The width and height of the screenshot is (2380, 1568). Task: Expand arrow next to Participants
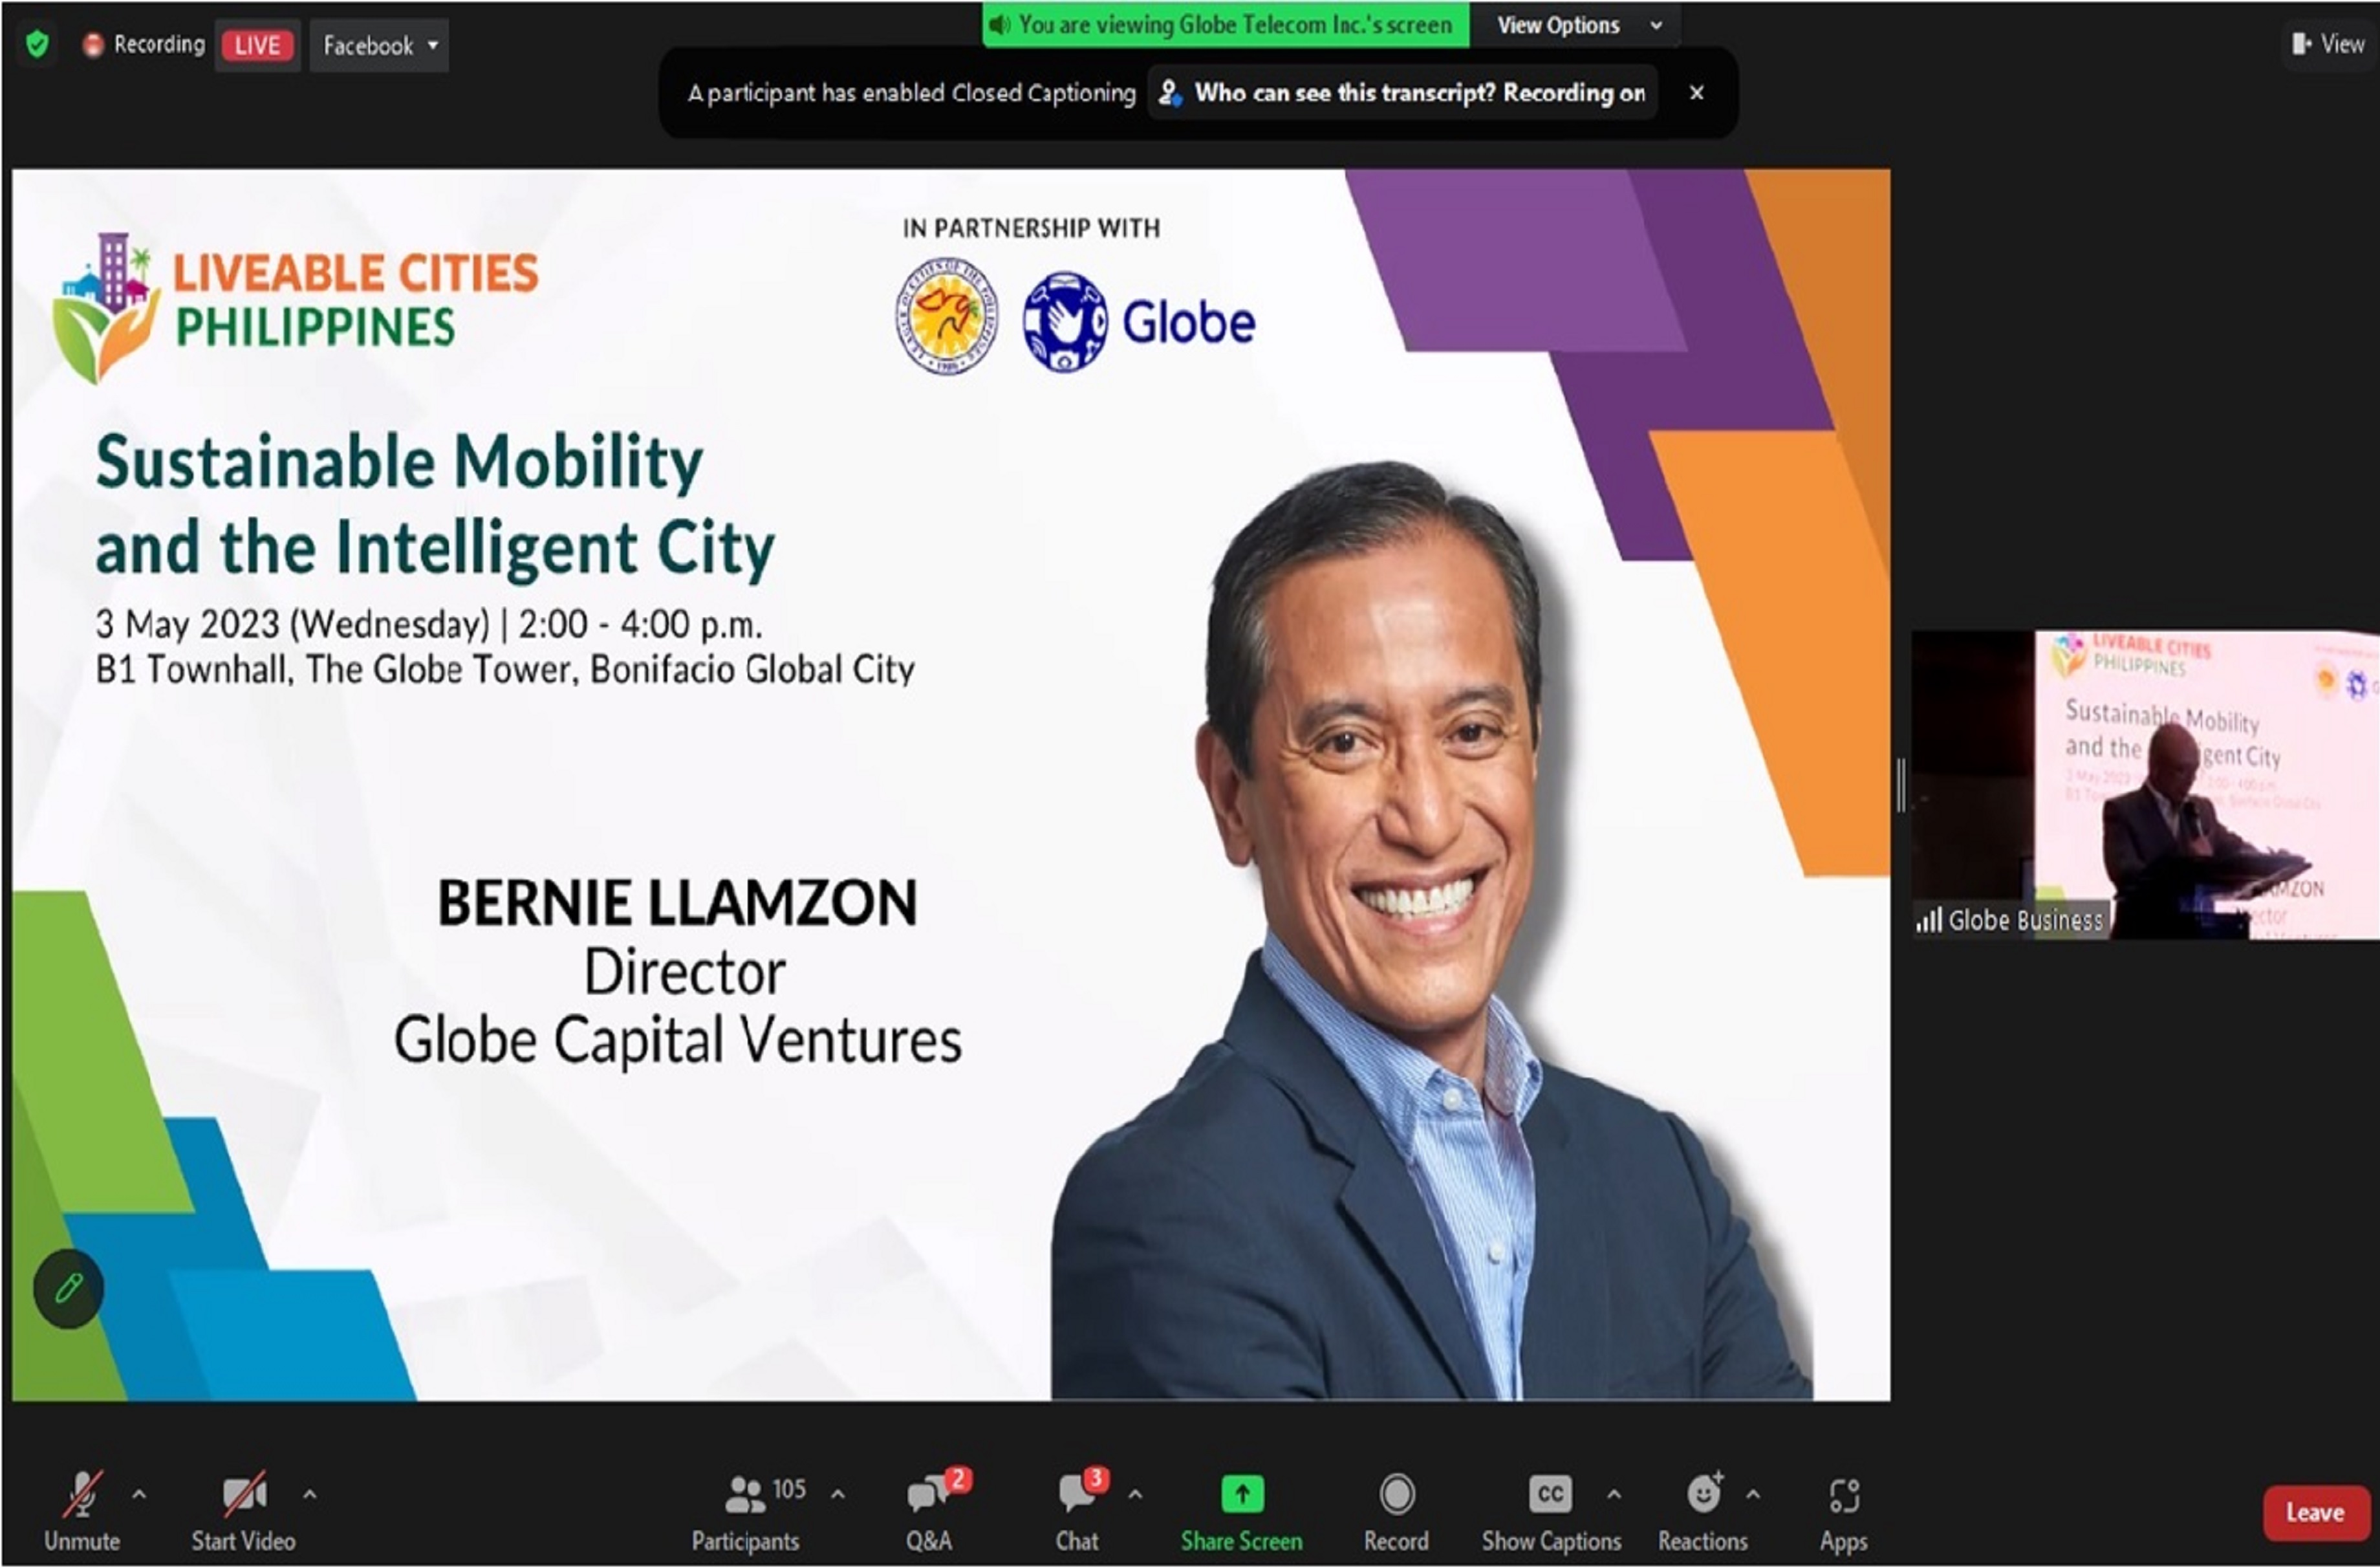(x=838, y=1494)
